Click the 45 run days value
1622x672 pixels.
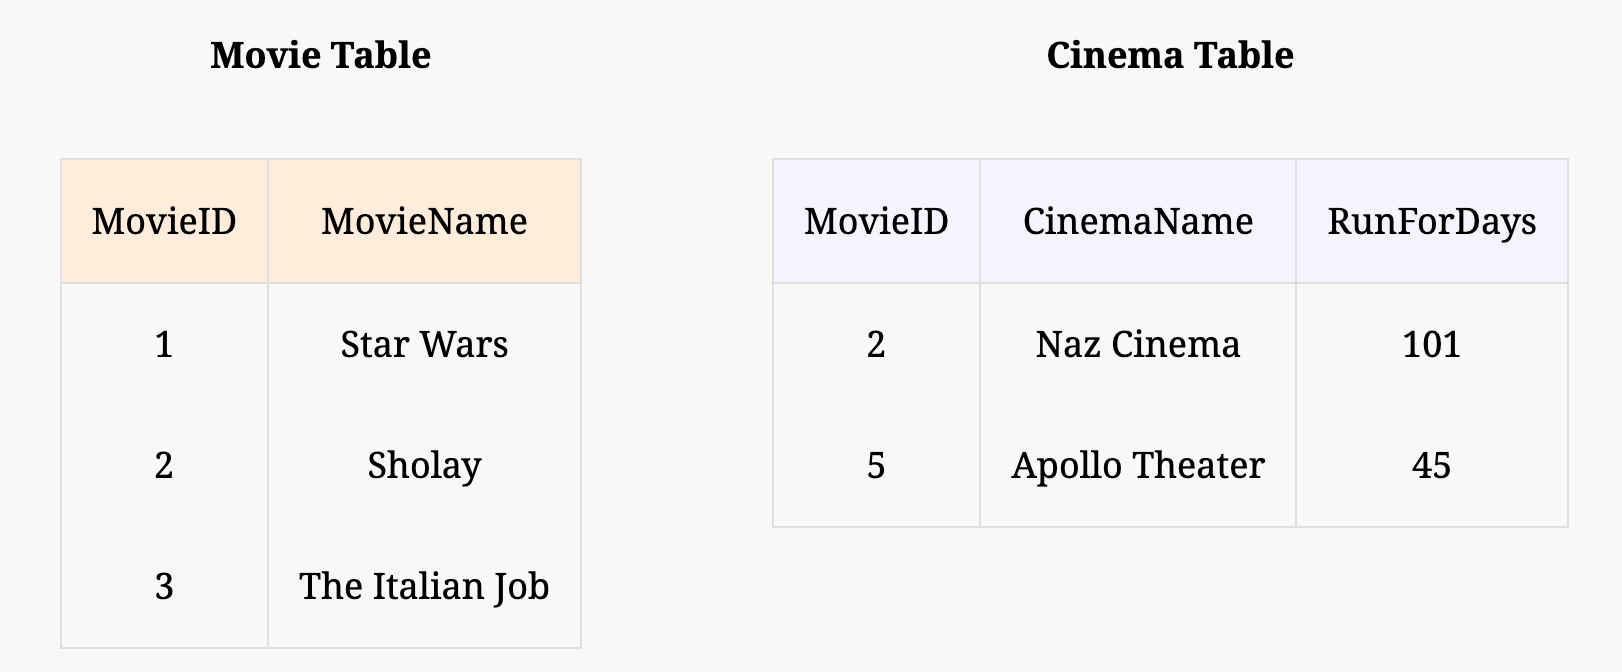tap(1431, 465)
